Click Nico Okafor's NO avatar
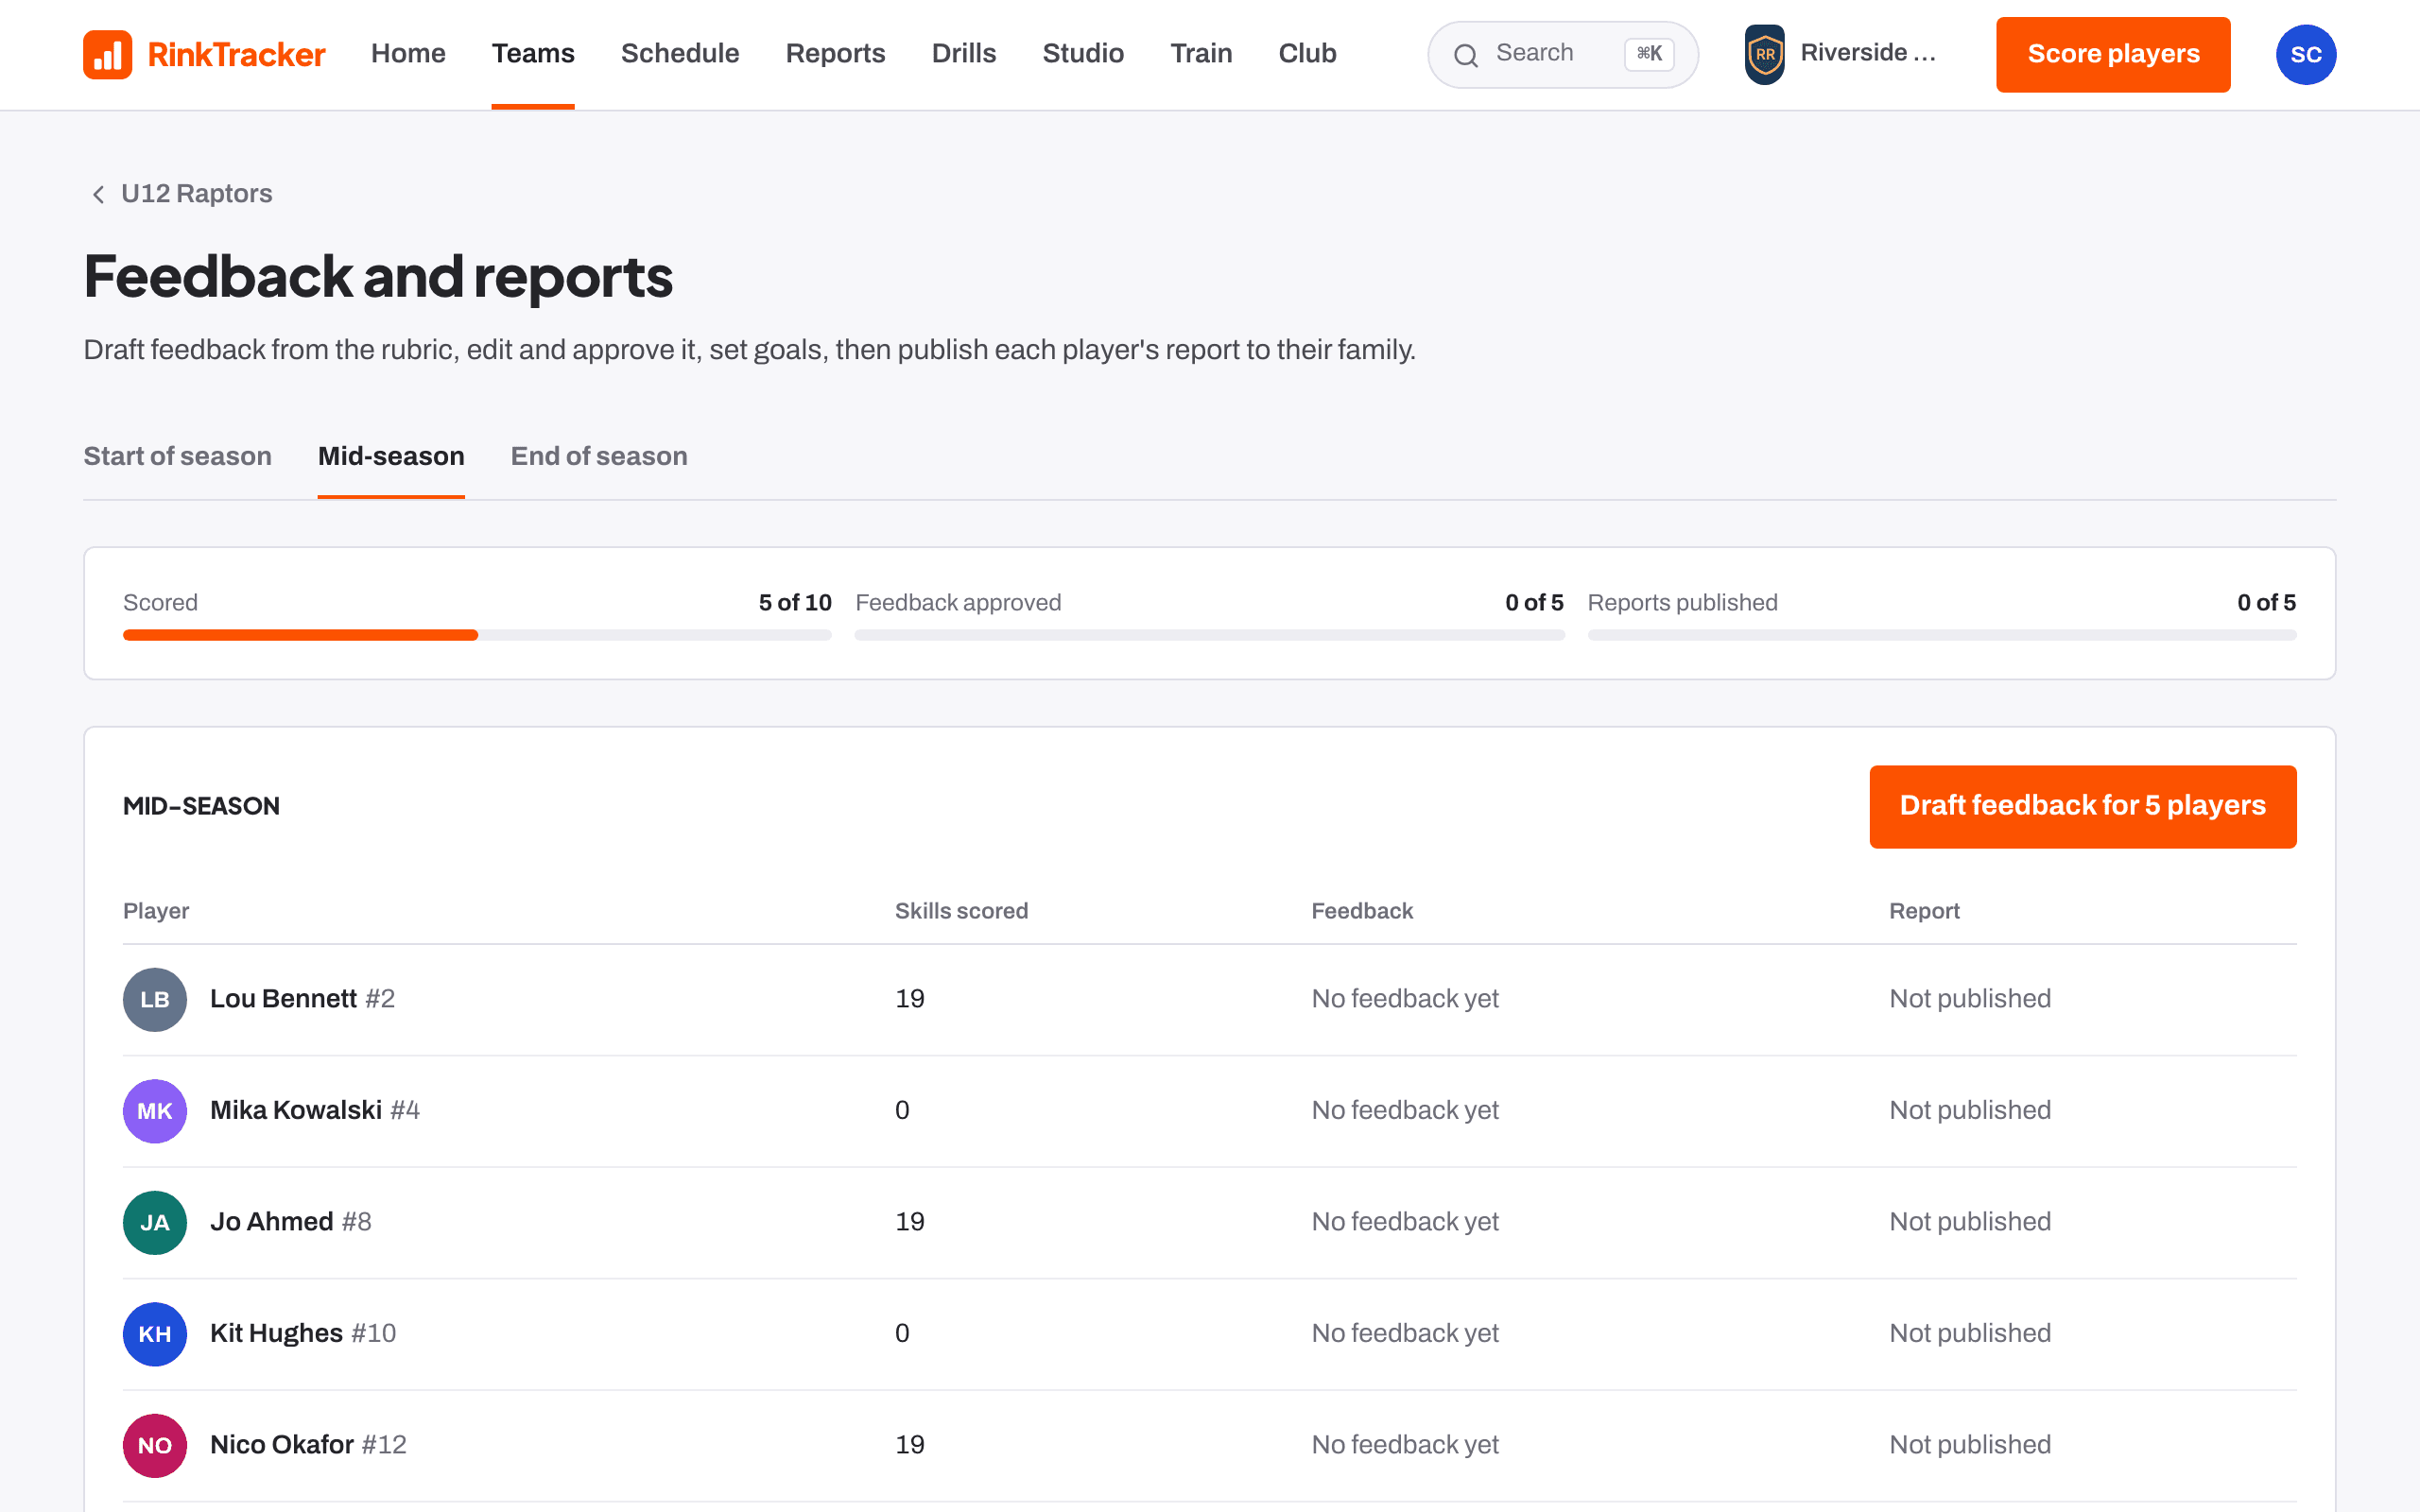This screenshot has width=2420, height=1512. pyautogui.click(x=155, y=1445)
